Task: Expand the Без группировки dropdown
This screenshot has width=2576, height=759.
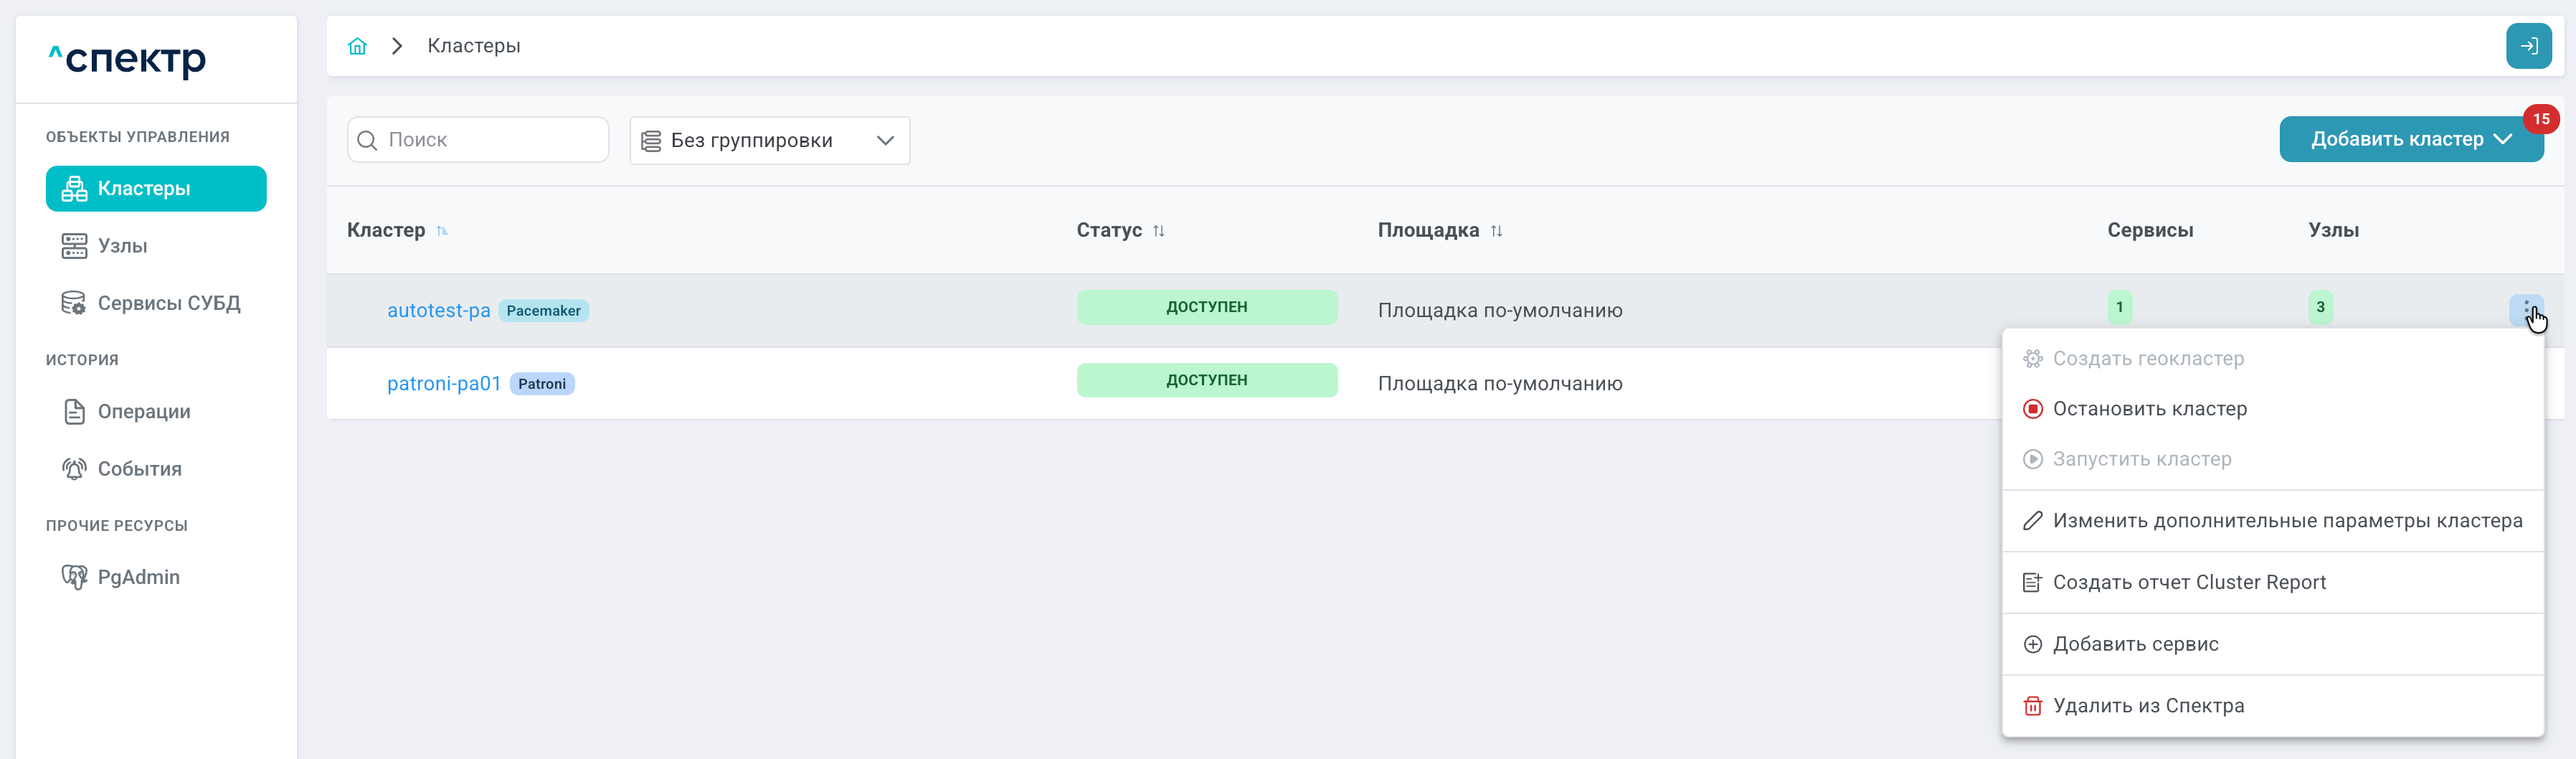Action: coord(769,140)
